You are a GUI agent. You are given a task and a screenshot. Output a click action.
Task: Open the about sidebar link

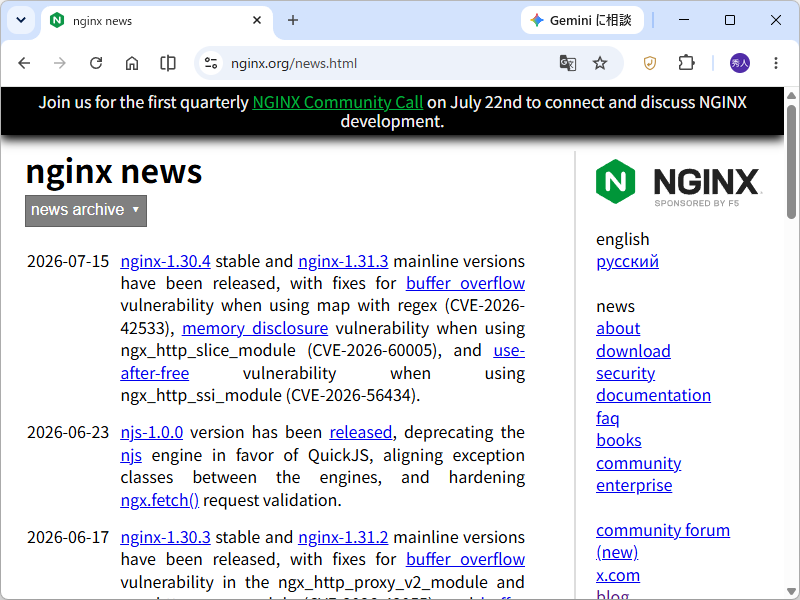click(618, 329)
